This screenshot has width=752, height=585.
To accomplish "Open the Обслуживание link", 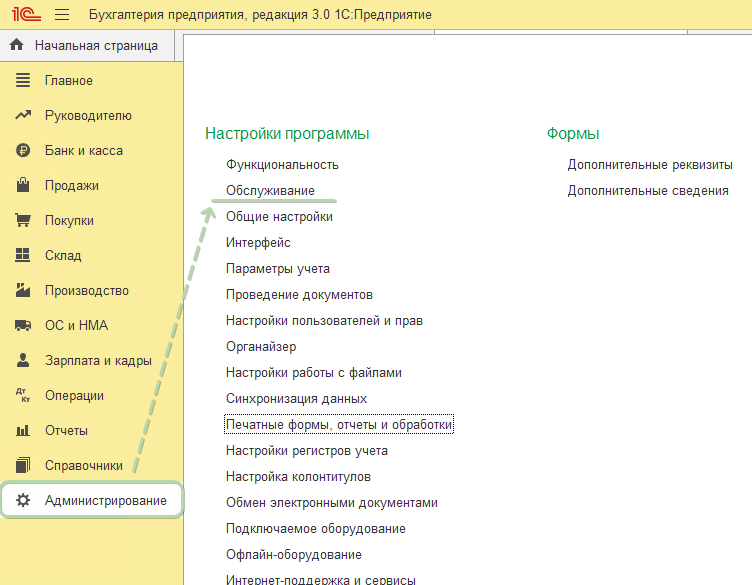I will 270,190.
